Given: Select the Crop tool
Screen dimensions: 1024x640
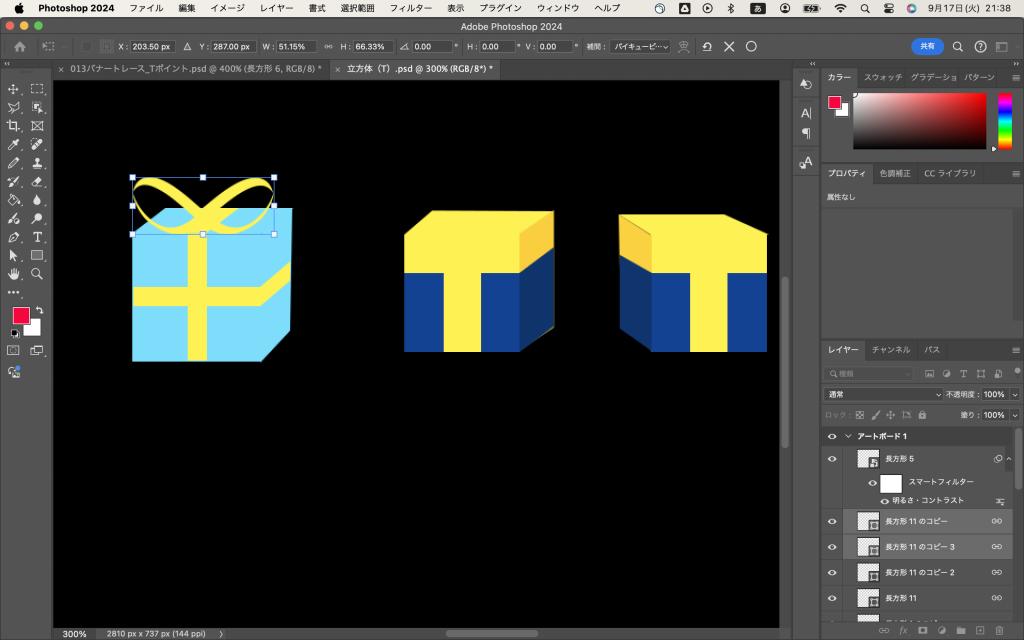Looking at the screenshot, I should (x=14, y=126).
